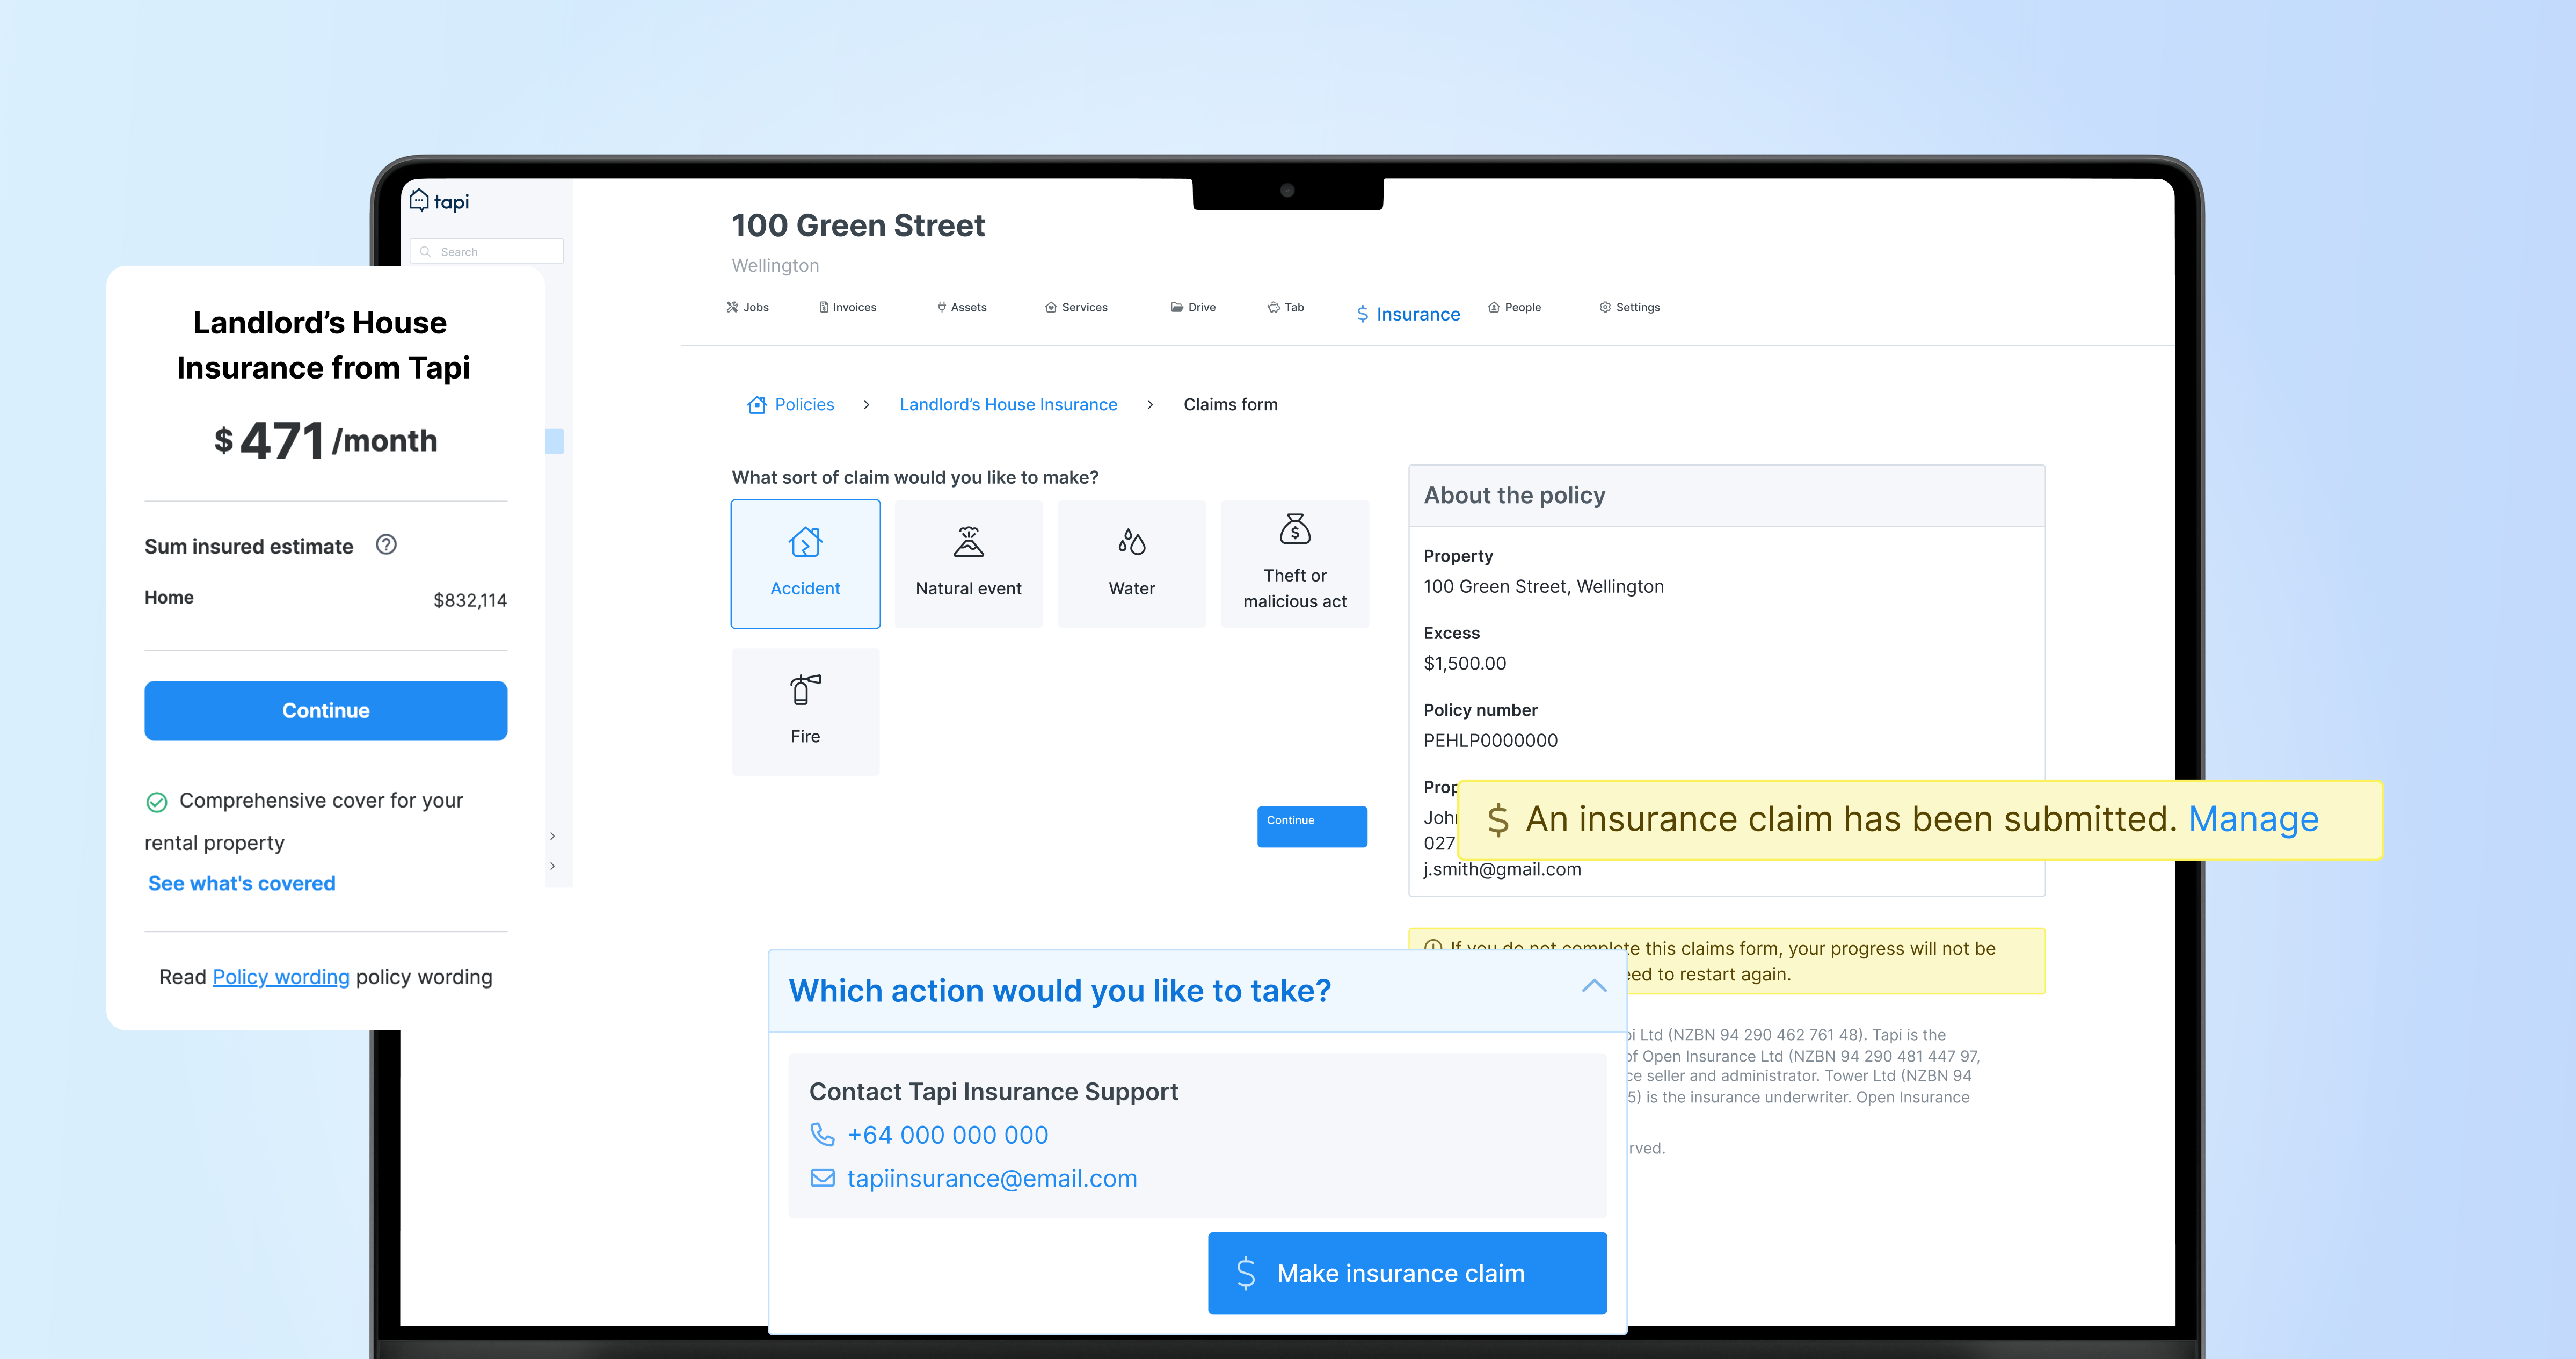Viewport: 2576px width, 1359px height.
Task: Click the email envelope icon
Action: (822, 1178)
